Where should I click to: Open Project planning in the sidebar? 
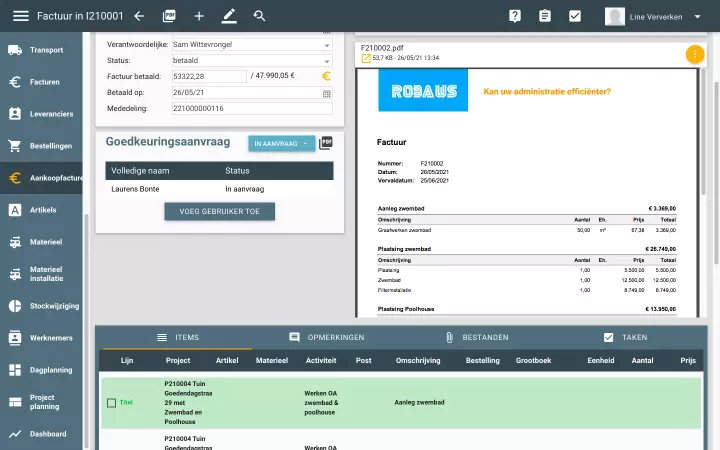[41, 402]
